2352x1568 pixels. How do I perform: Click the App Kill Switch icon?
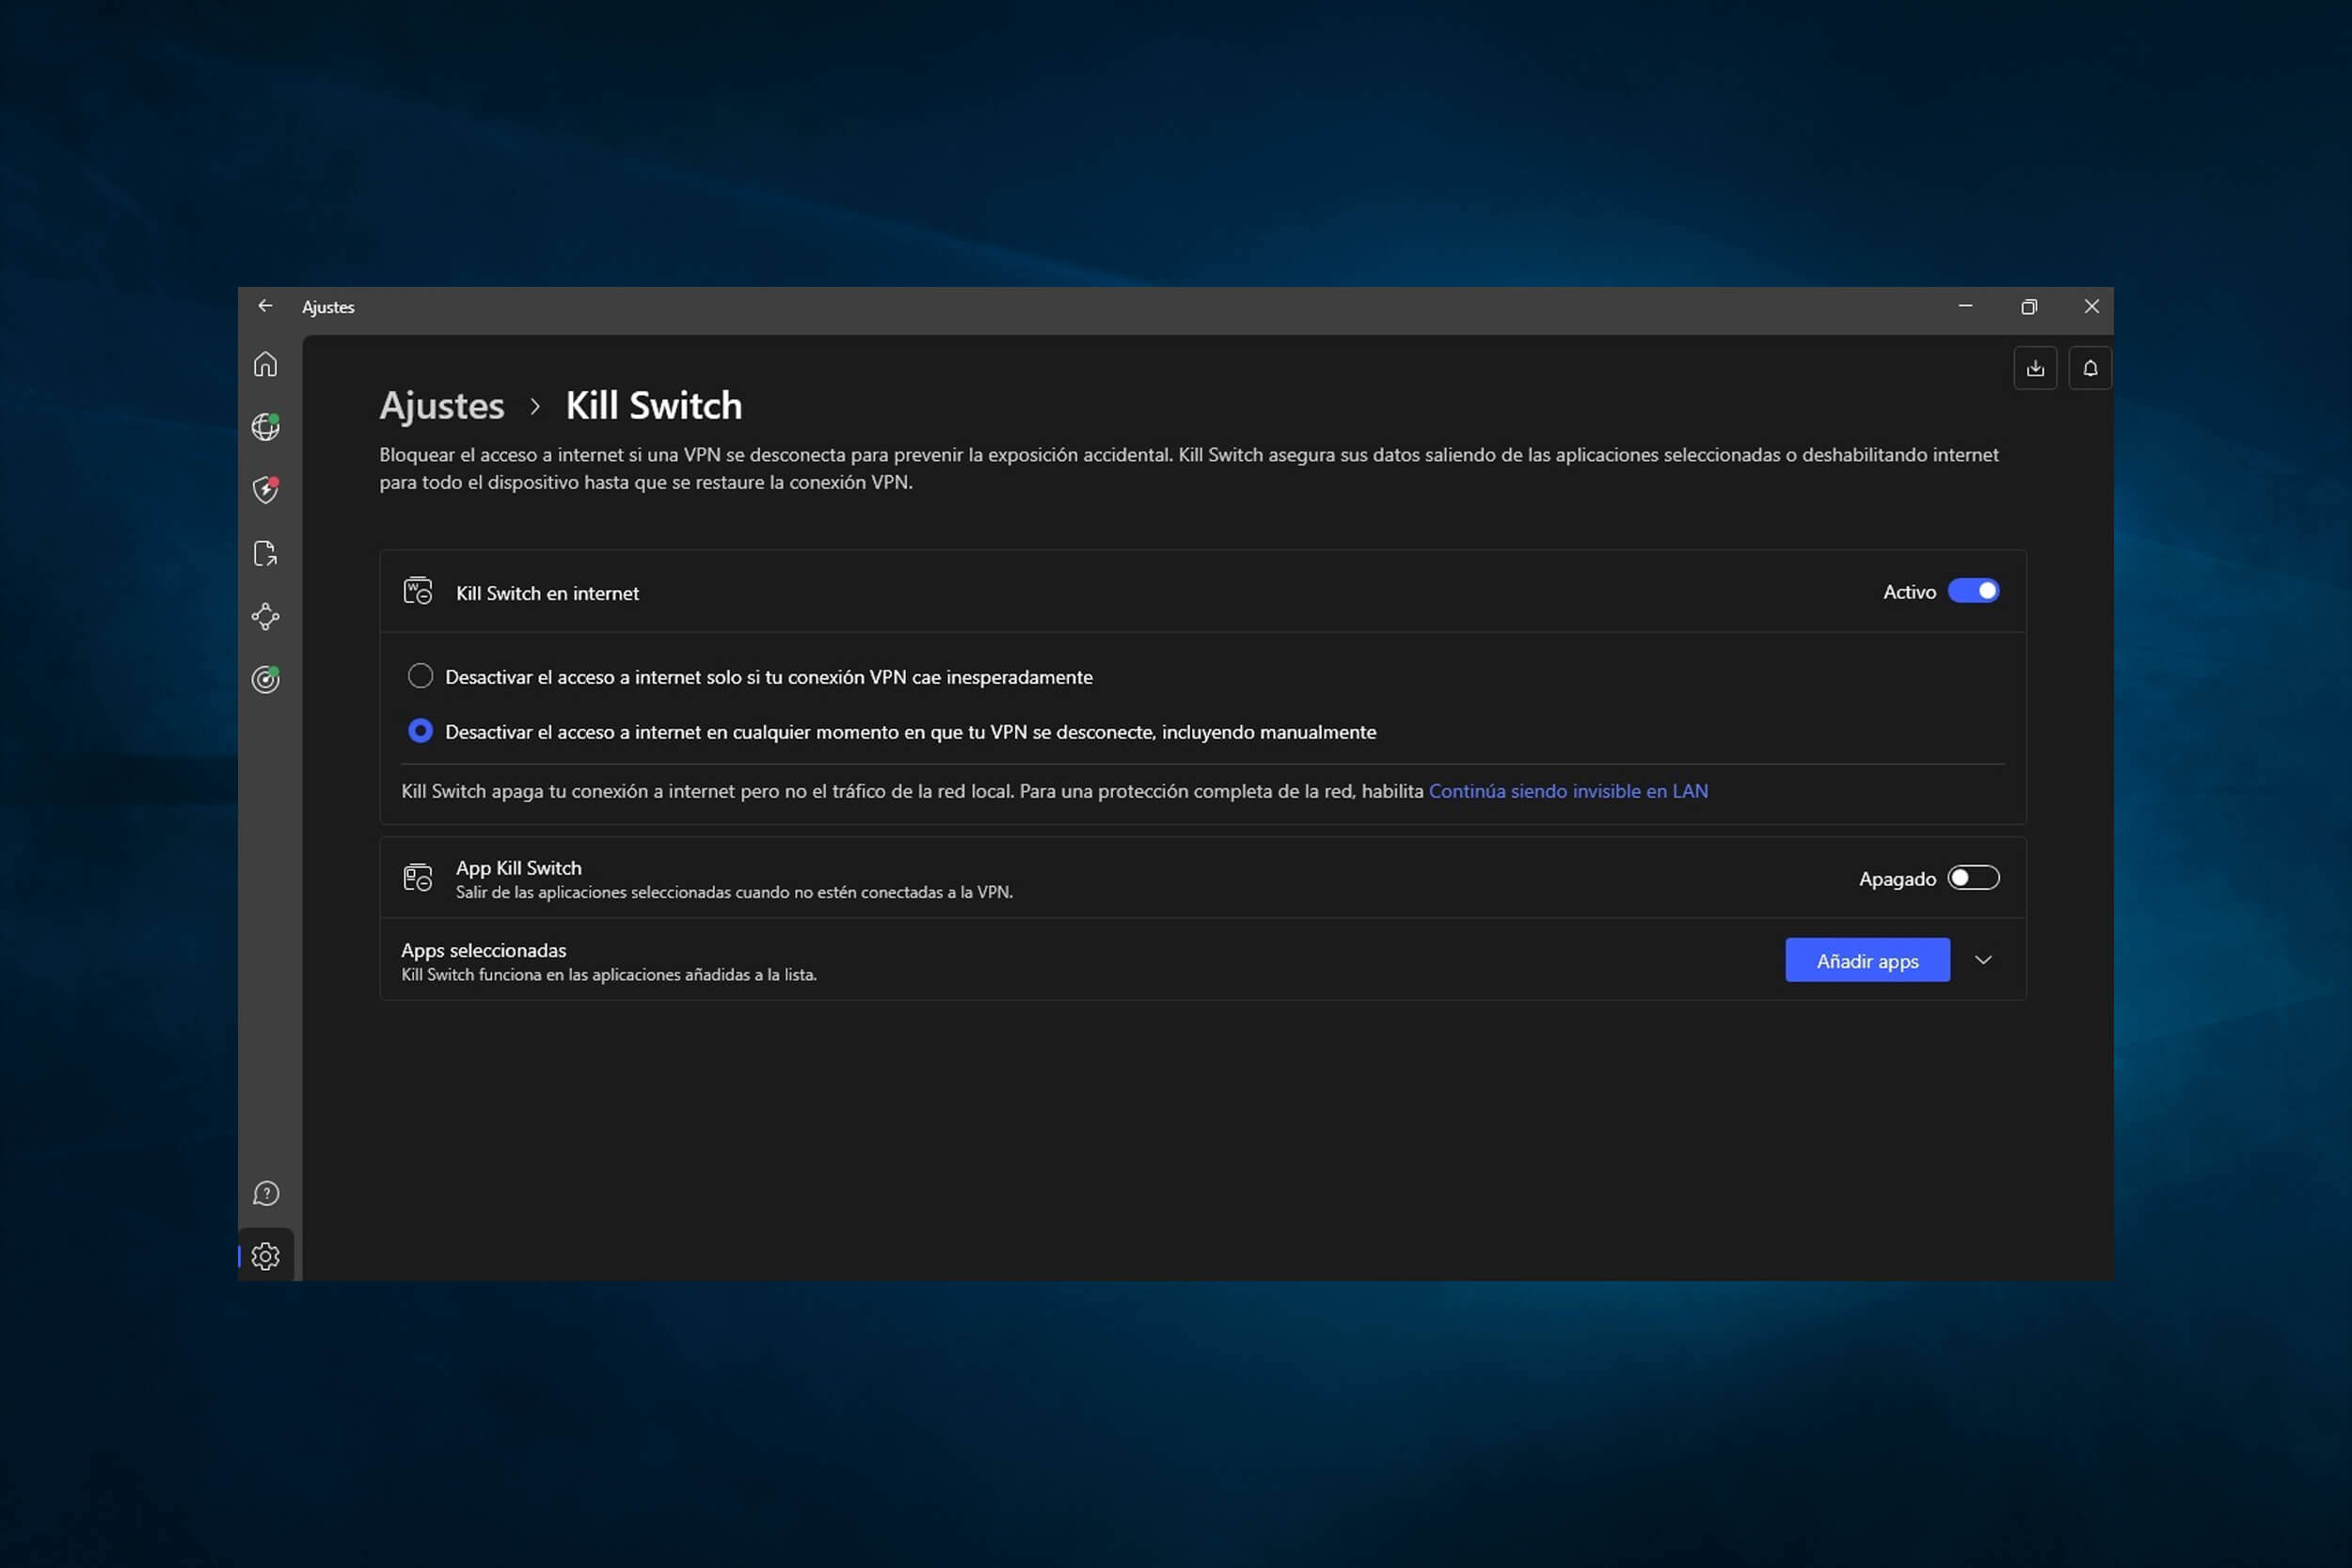click(x=418, y=878)
